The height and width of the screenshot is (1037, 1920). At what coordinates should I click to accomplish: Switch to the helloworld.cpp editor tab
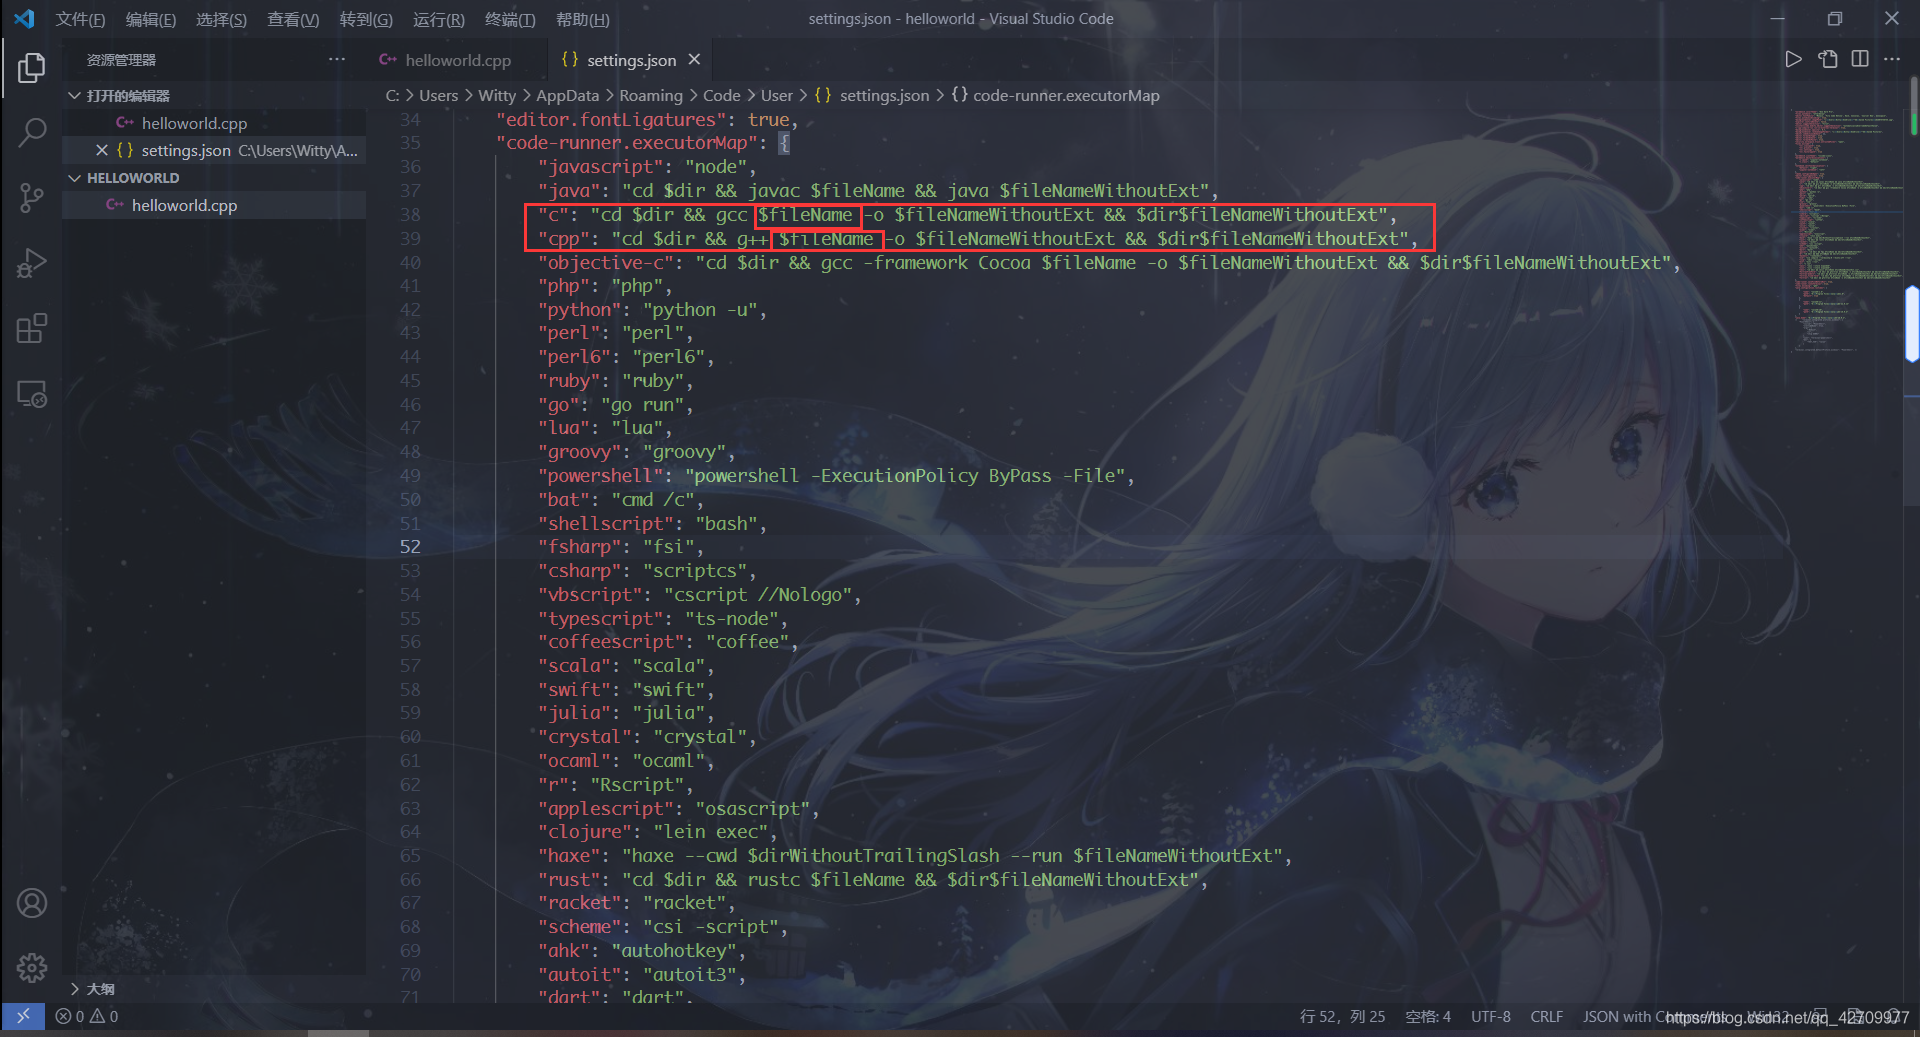click(457, 60)
